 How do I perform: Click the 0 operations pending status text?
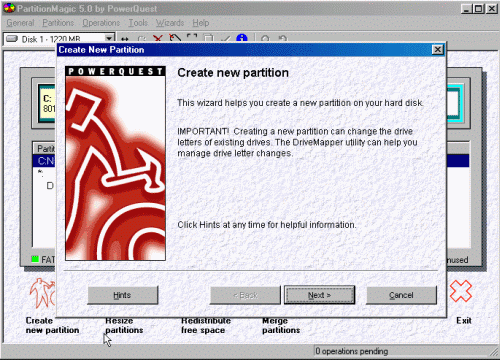352,351
